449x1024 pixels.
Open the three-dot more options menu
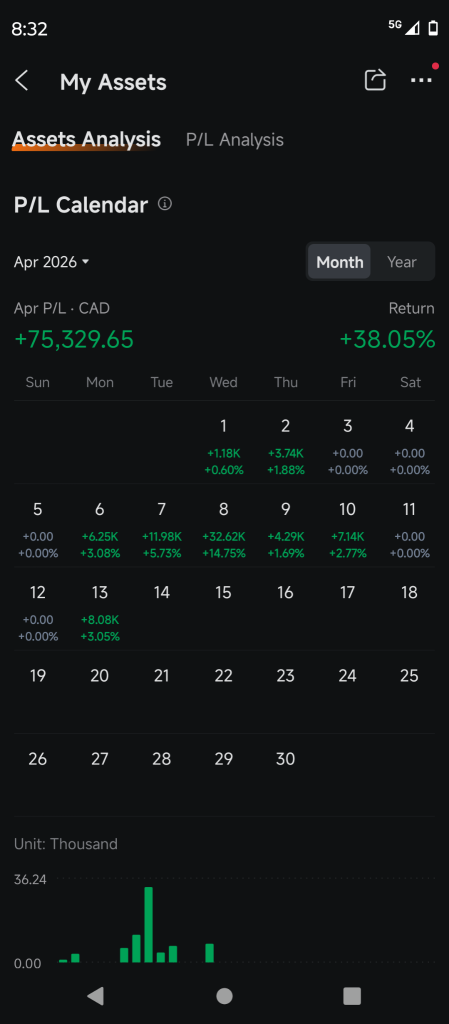tap(421, 80)
